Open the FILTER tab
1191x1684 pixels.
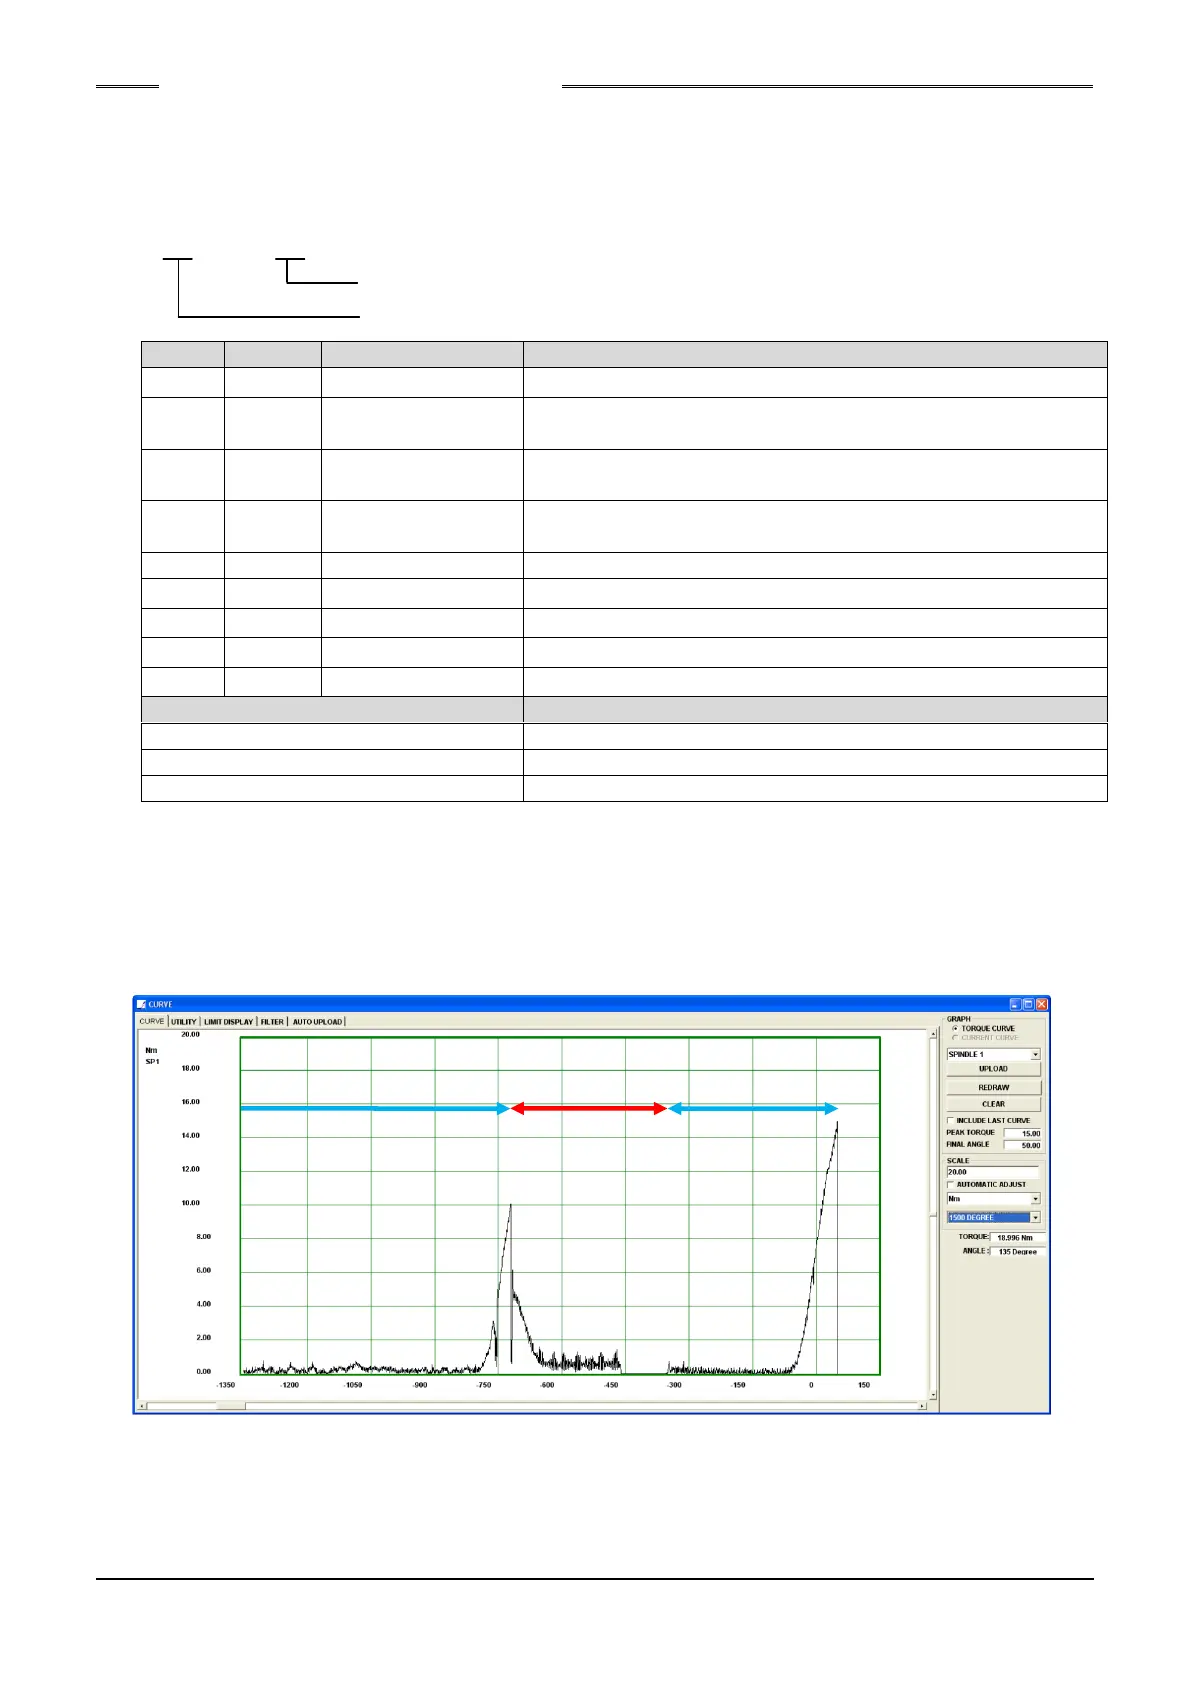273,1022
